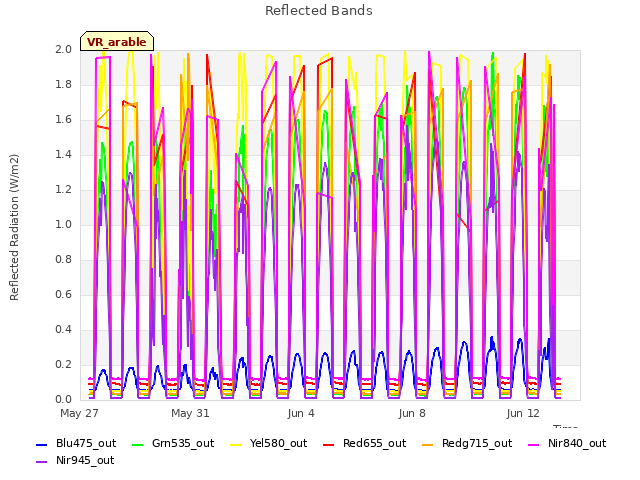
Task: Click the 1.8 y-axis tick label
Action: [x=64, y=84]
